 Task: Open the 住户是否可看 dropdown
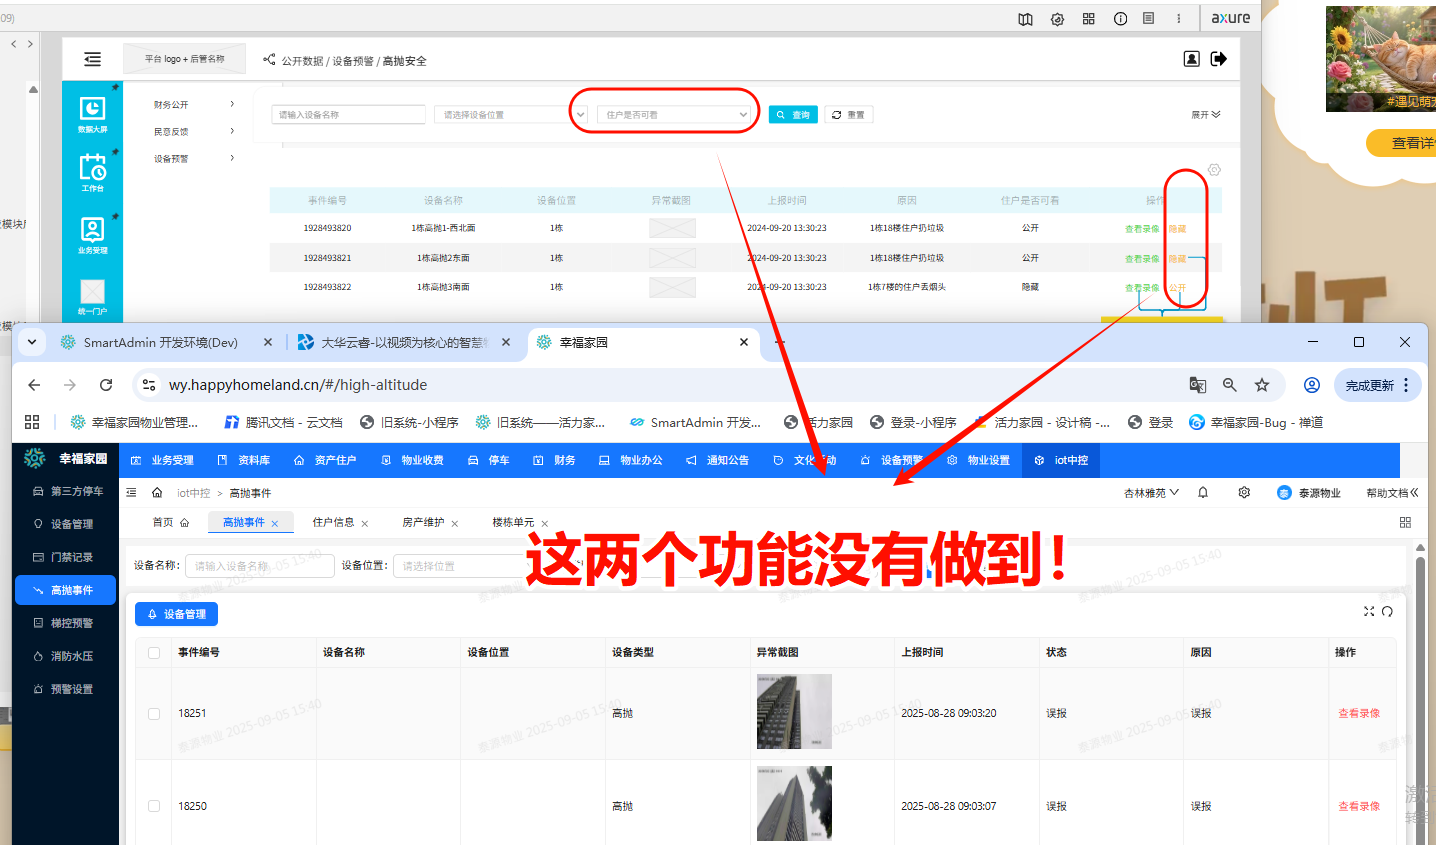point(673,115)
